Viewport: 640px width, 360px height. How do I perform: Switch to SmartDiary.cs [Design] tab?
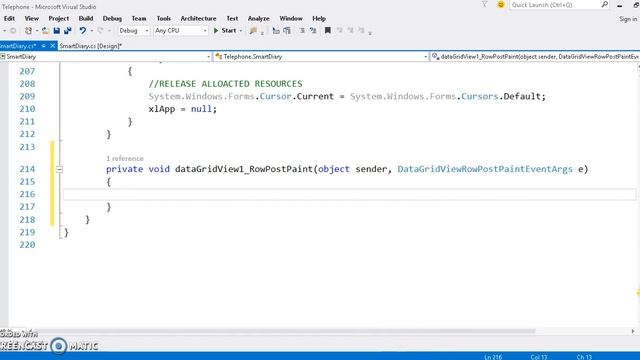(x=91, y=46)
